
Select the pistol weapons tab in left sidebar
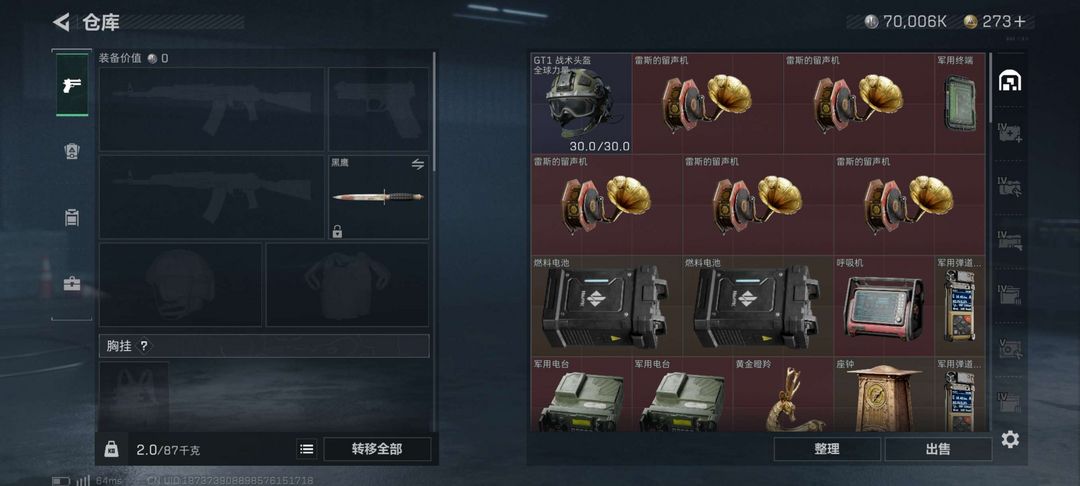[72, 85]
